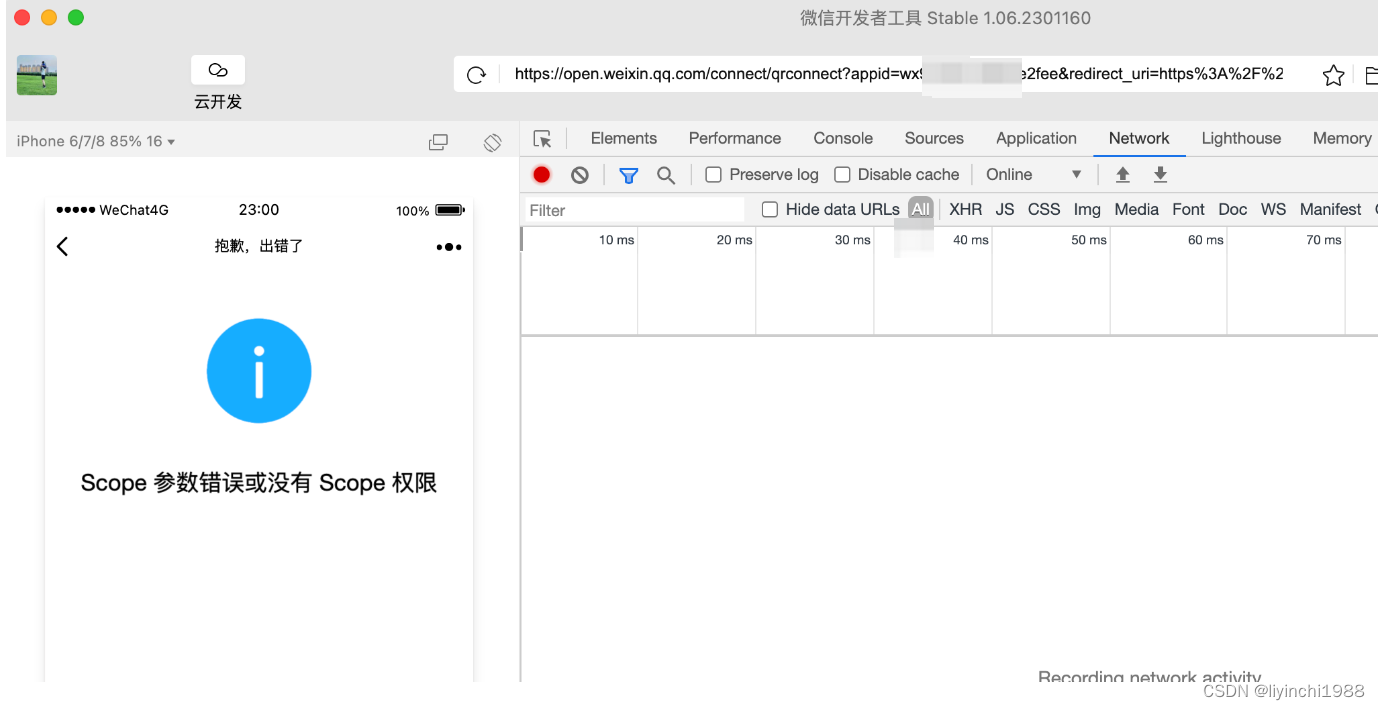Switch to the Lighthouse tab
Image resolution: width=1380 pixels, height=710 pixels.
[x=1241, y=138]
